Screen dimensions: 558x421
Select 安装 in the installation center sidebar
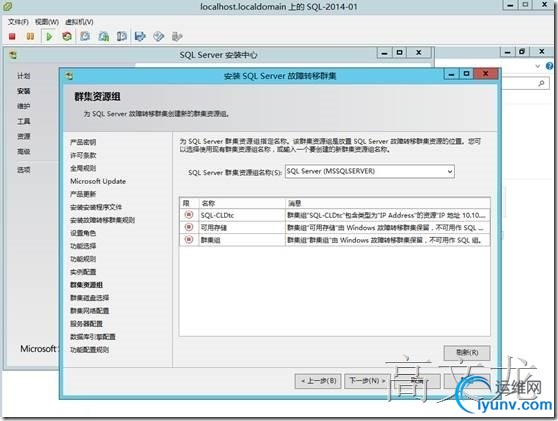click(23, 91)
